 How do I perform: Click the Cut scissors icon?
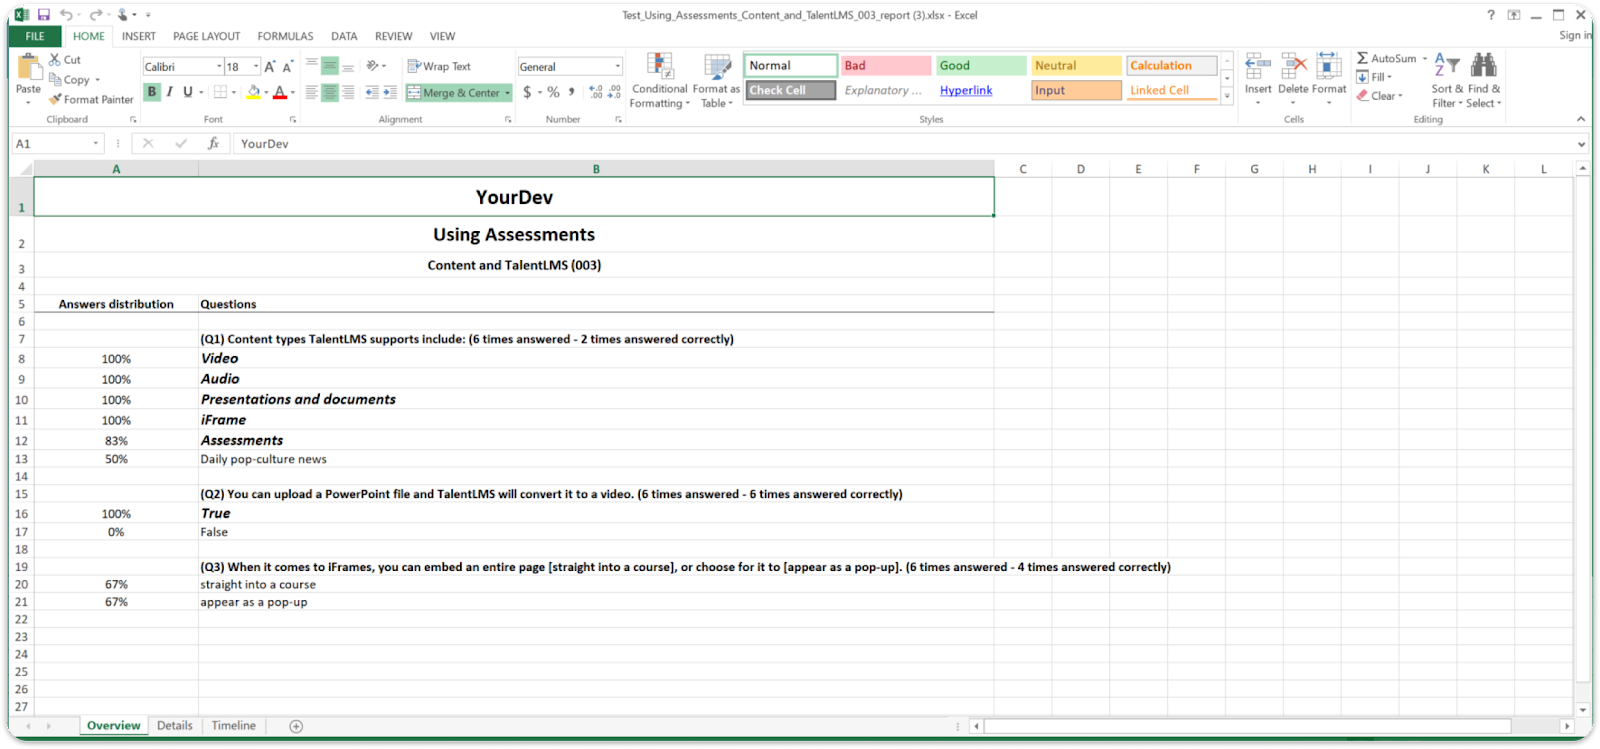(55, 60)
